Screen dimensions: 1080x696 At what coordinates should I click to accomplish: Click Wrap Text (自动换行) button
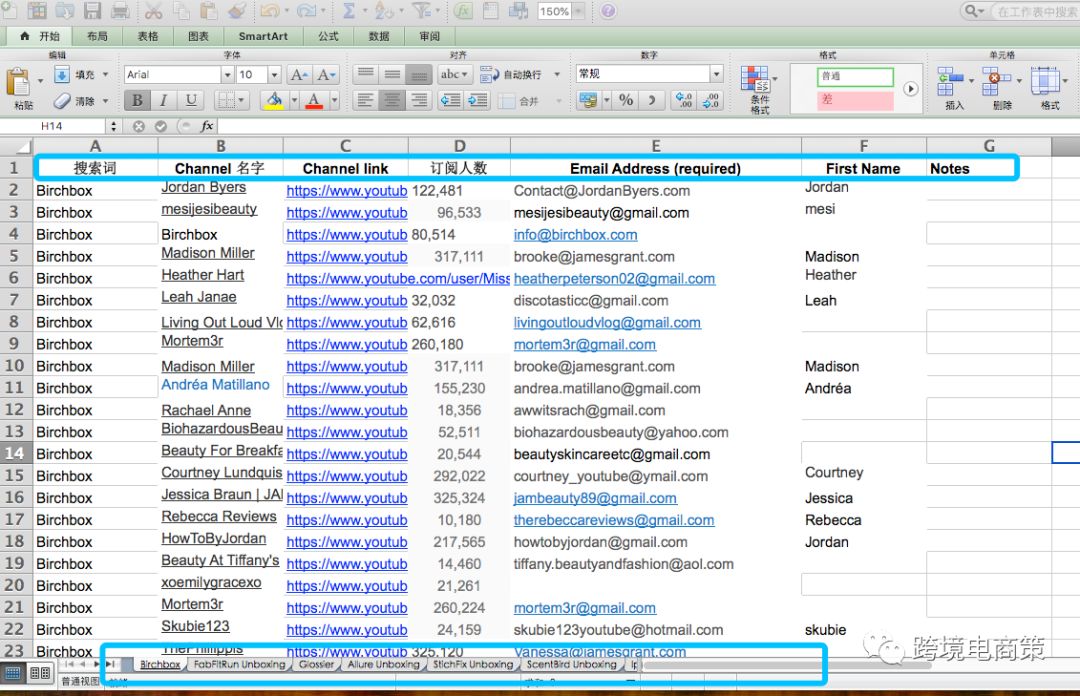point(511,74)
